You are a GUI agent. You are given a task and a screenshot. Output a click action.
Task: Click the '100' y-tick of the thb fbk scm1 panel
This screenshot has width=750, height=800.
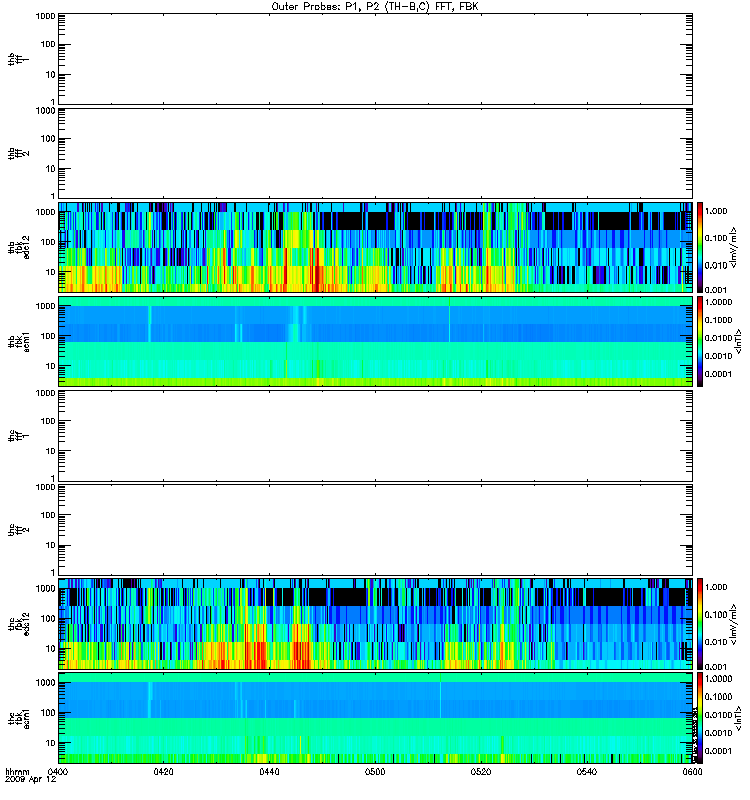(x=48, y=336)
